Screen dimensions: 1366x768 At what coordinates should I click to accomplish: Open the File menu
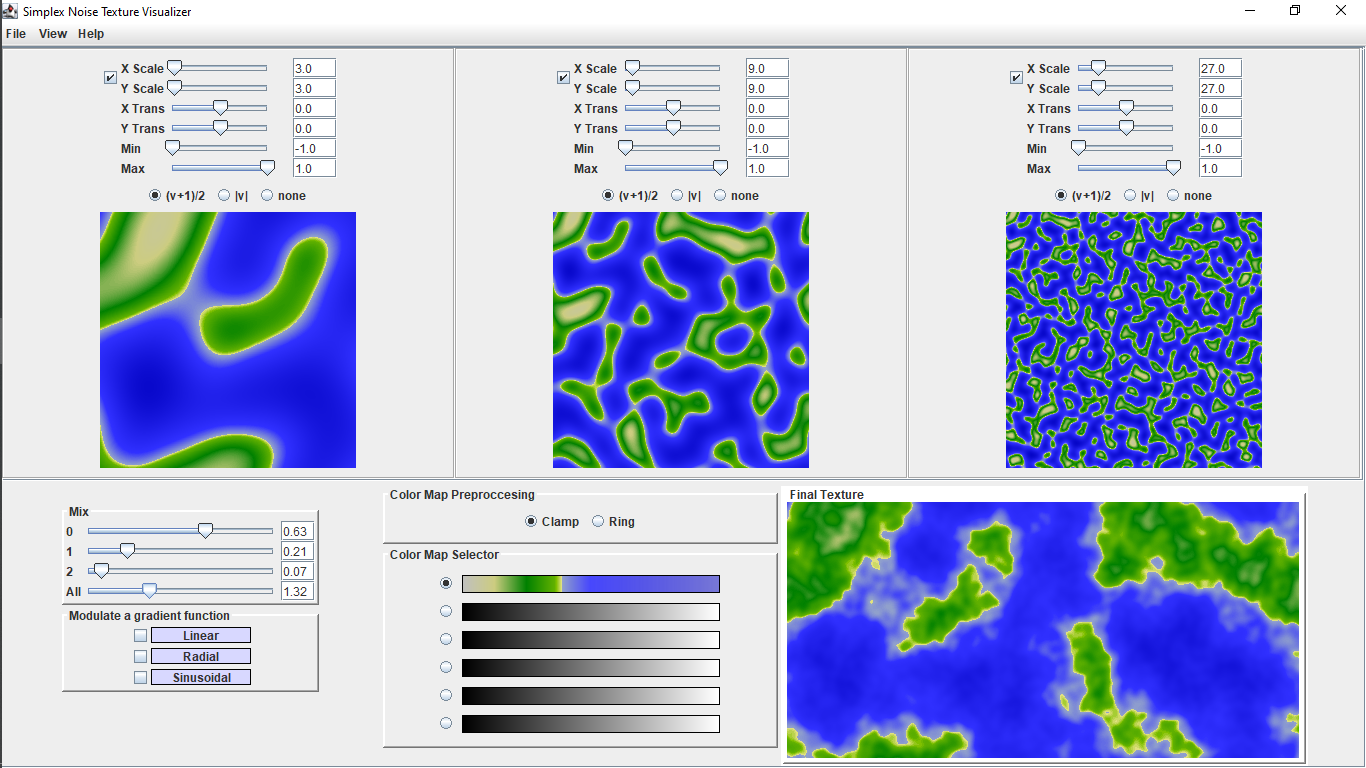(15, 34)
